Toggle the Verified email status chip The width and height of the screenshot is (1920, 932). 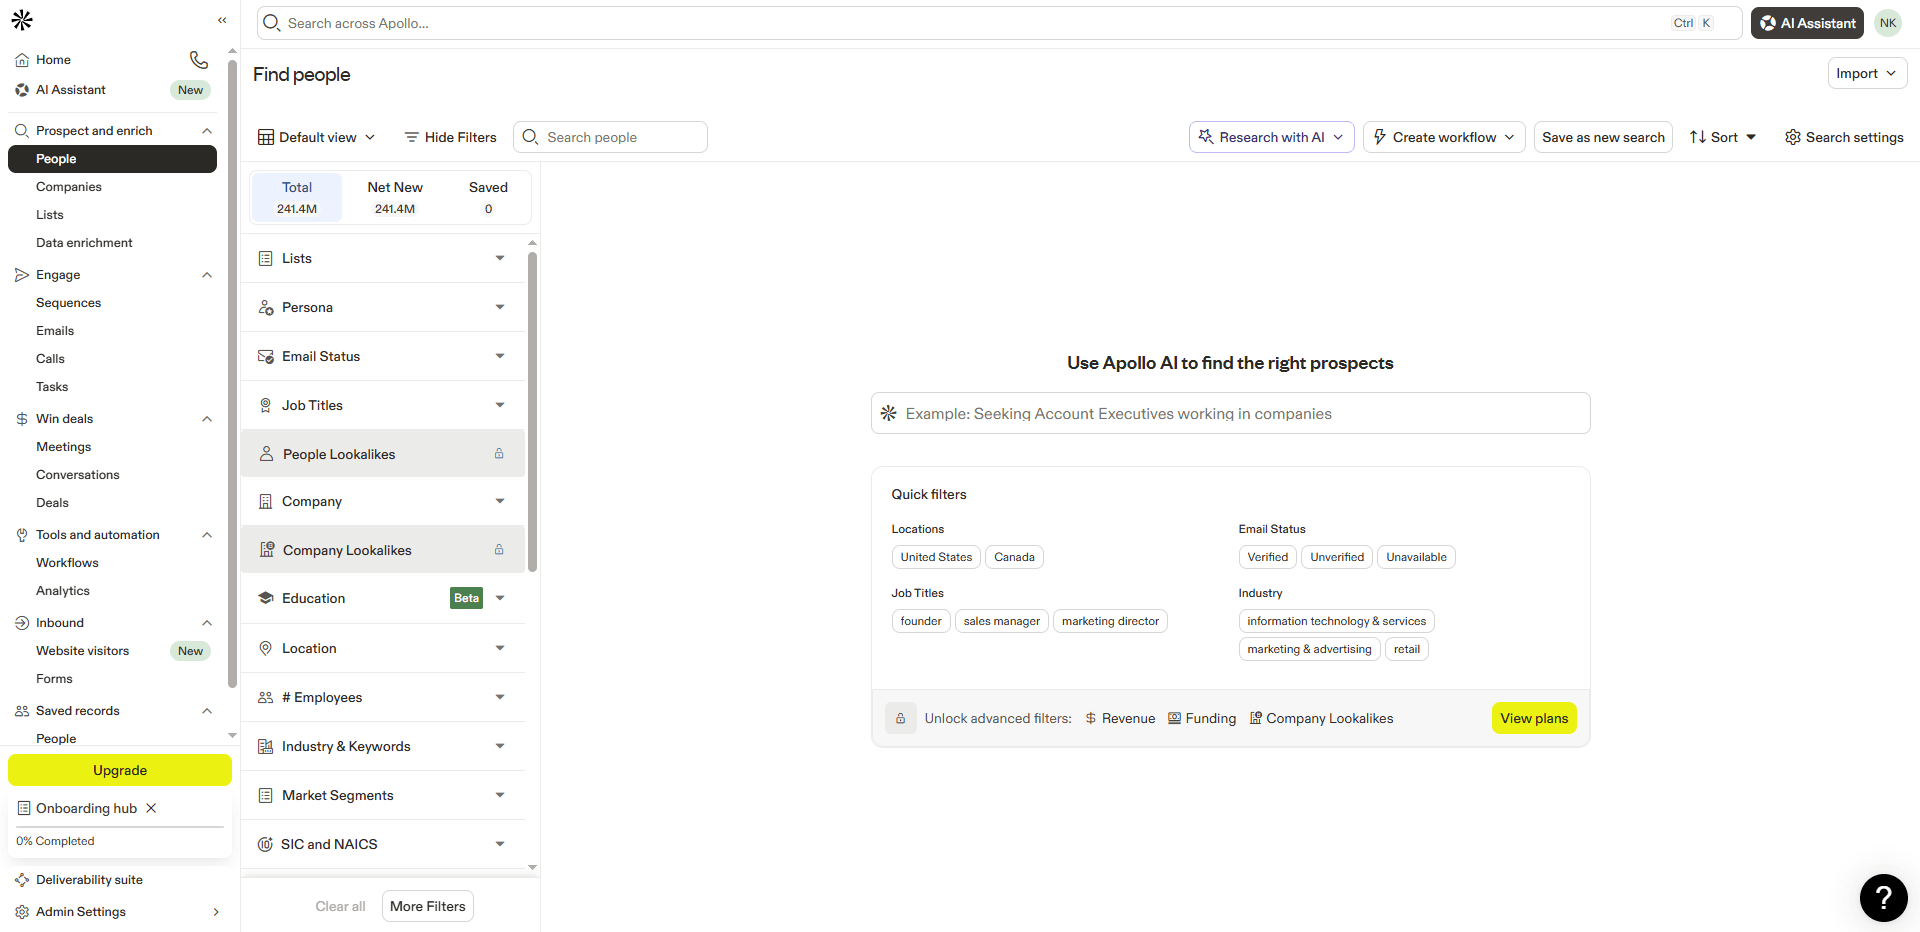point(1267,557)
